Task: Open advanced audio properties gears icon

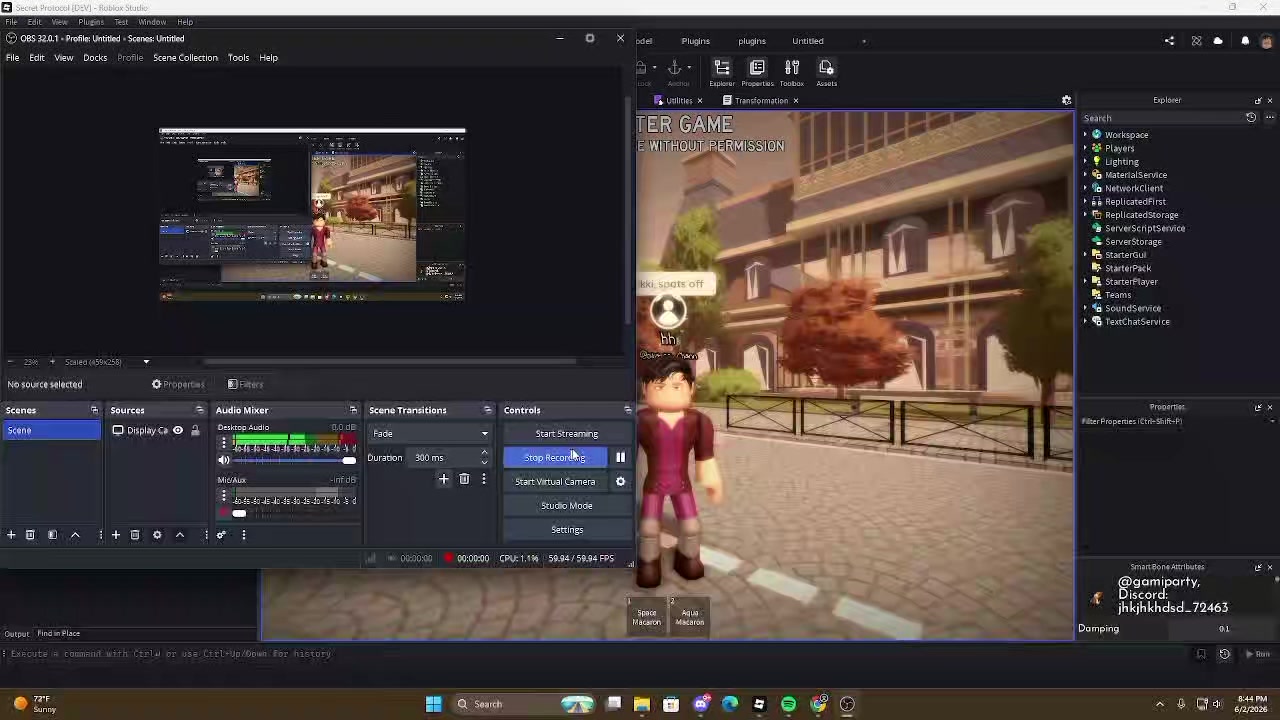Action: [221, 535]
